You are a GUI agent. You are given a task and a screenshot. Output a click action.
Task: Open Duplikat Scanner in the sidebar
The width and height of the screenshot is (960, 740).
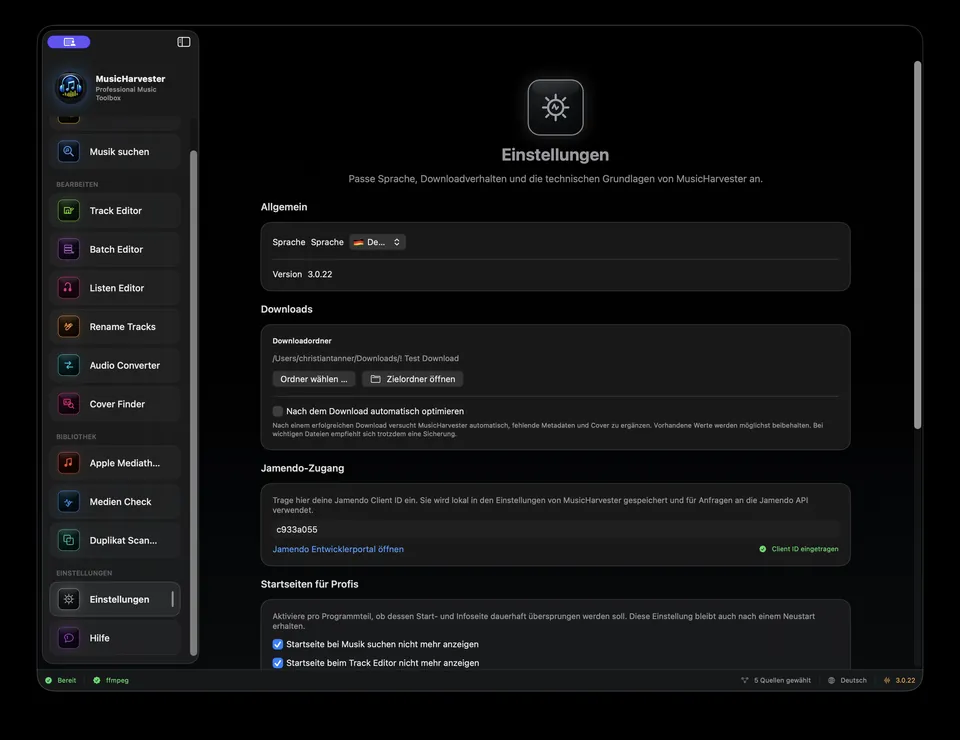coord(114,540)
